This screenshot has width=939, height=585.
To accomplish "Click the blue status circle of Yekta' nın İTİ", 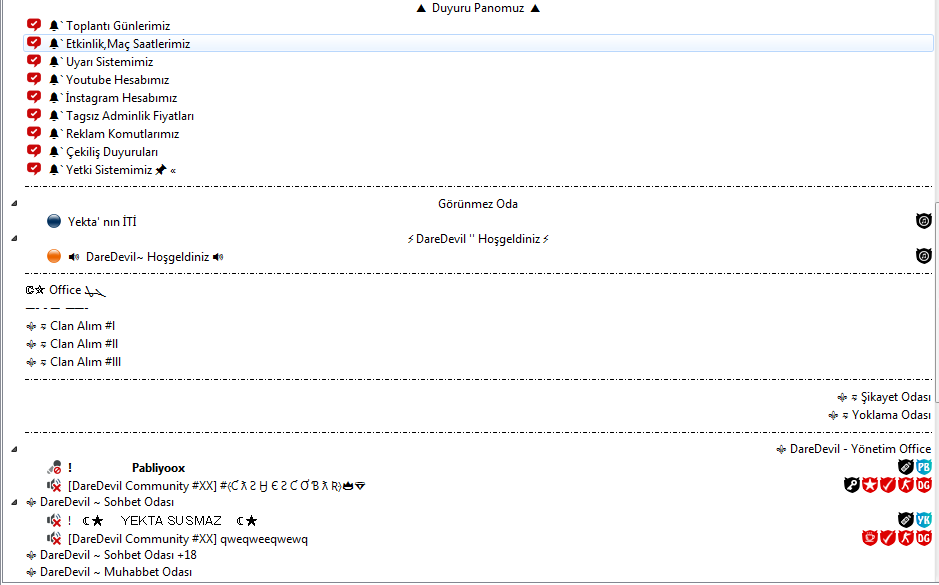I will pos(54,222).
